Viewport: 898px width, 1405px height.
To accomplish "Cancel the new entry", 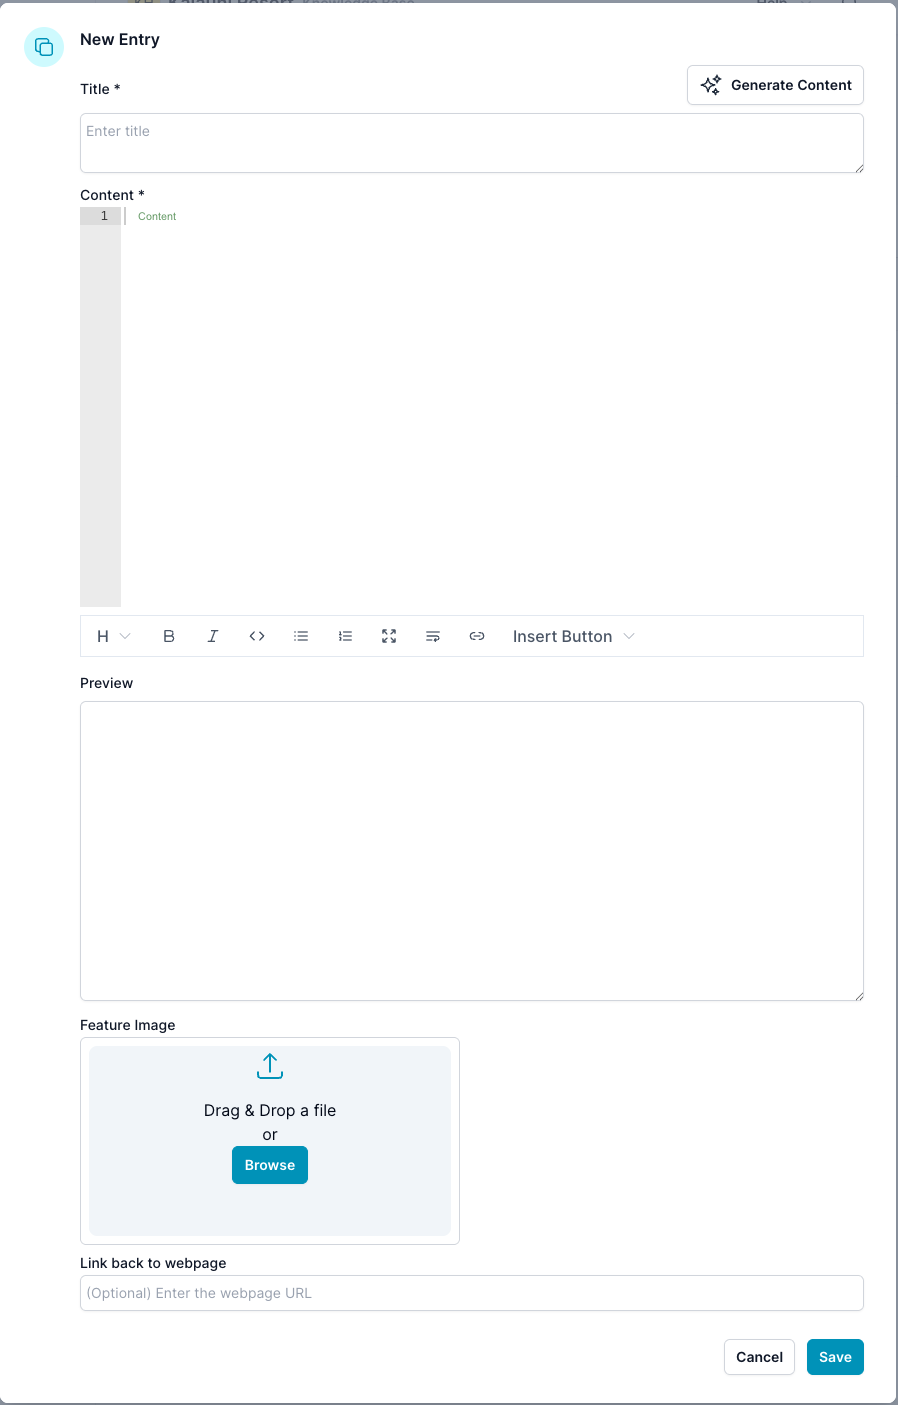I will click(759, 1357).
